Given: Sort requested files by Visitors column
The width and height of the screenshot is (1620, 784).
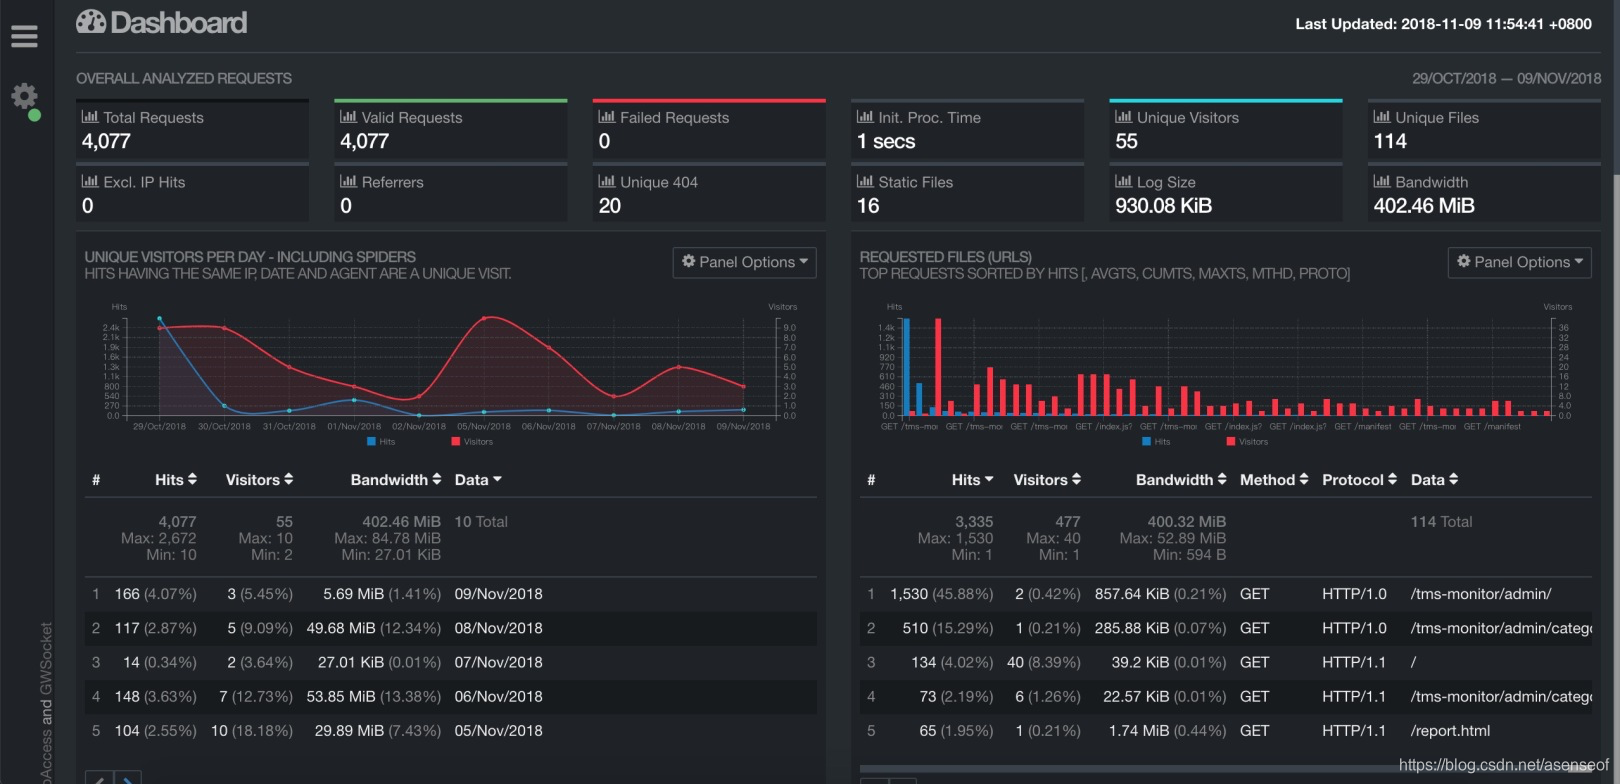Looking at the screenshot, I should point(1047,480).
